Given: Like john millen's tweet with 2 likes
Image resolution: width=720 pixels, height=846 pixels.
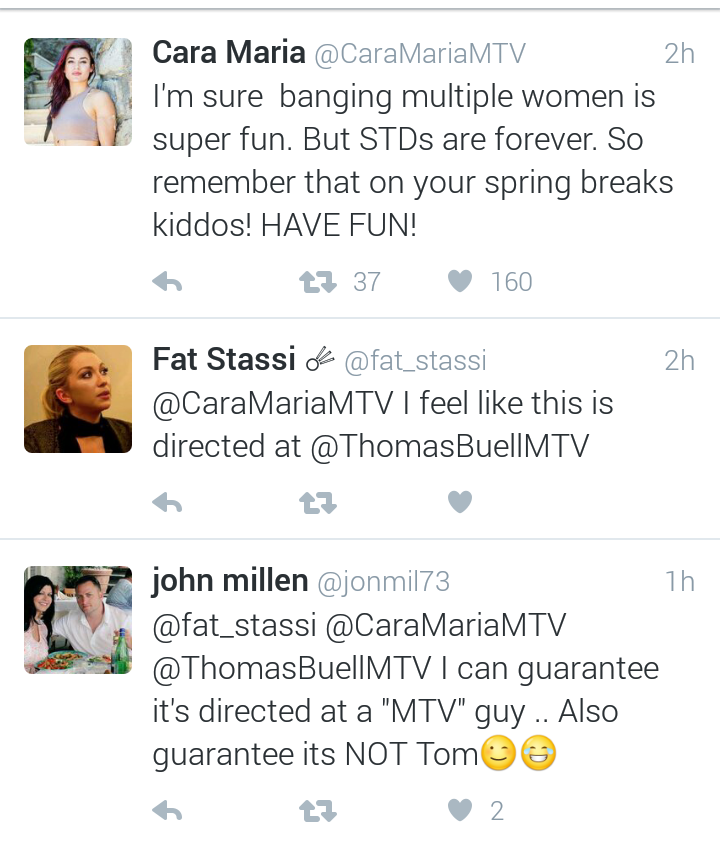Looking at the screenshot, I should [460, 810].
